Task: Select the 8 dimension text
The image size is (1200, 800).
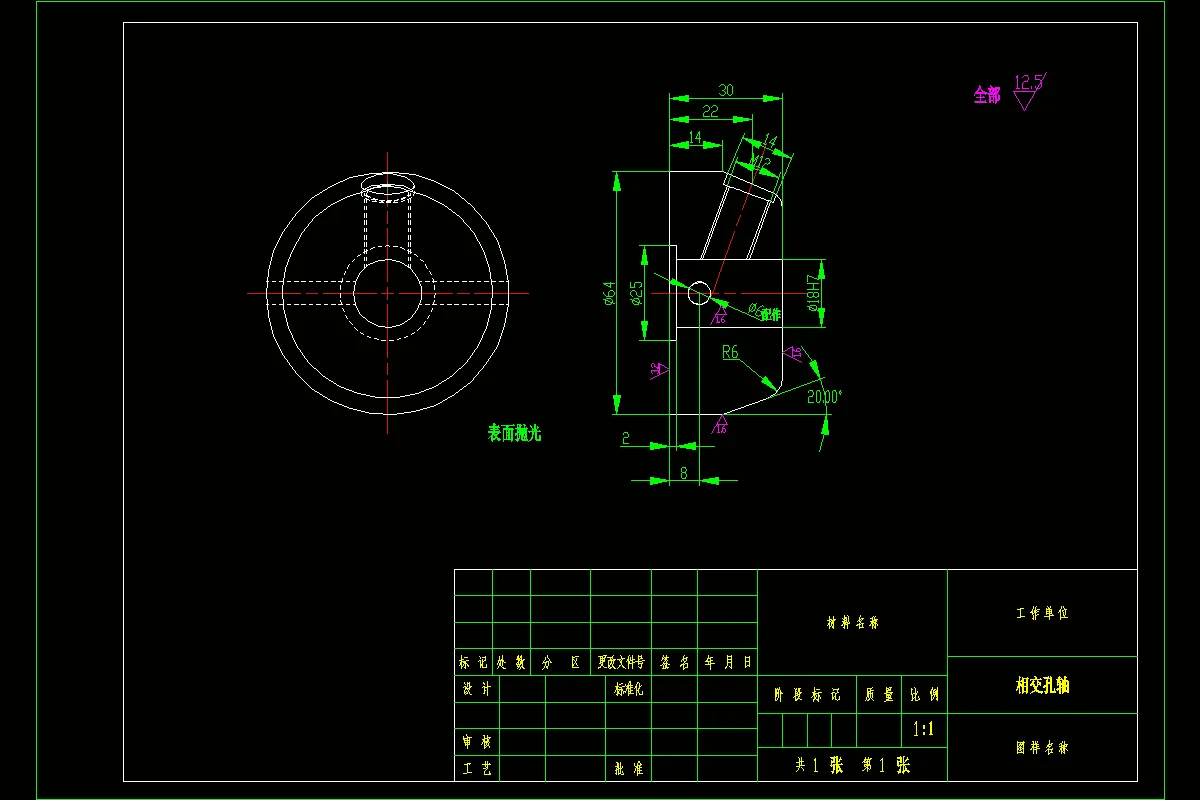Action: coord(684,474)
